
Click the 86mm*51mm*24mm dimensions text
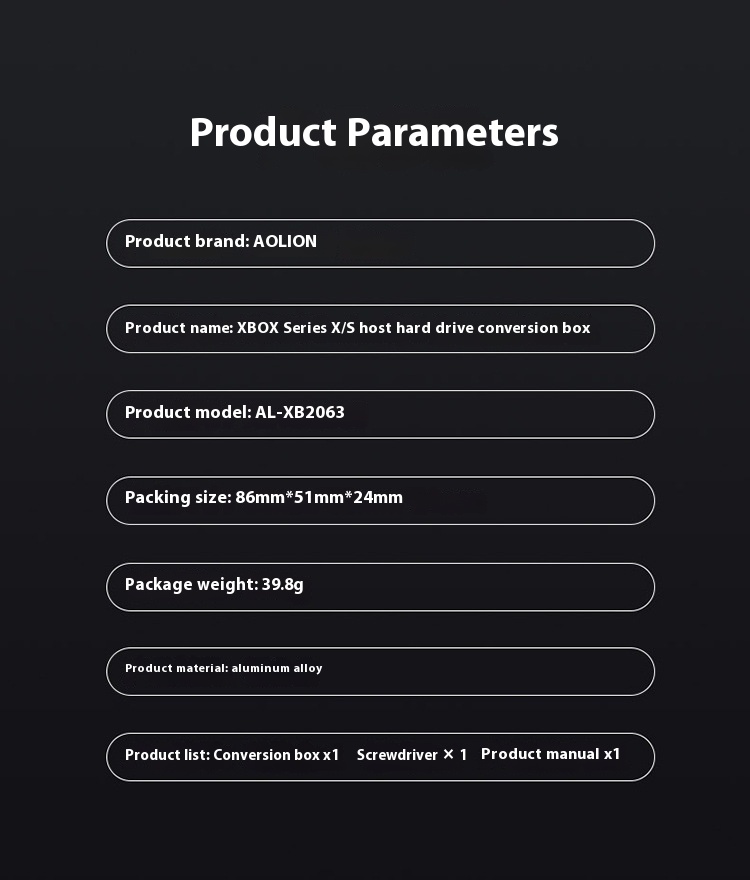[319, 497]
